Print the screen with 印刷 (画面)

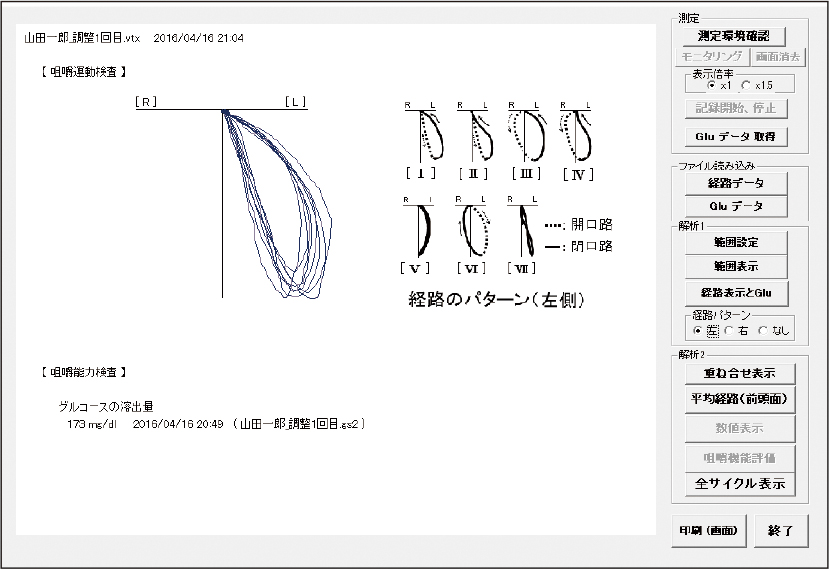tap(709, 531)
